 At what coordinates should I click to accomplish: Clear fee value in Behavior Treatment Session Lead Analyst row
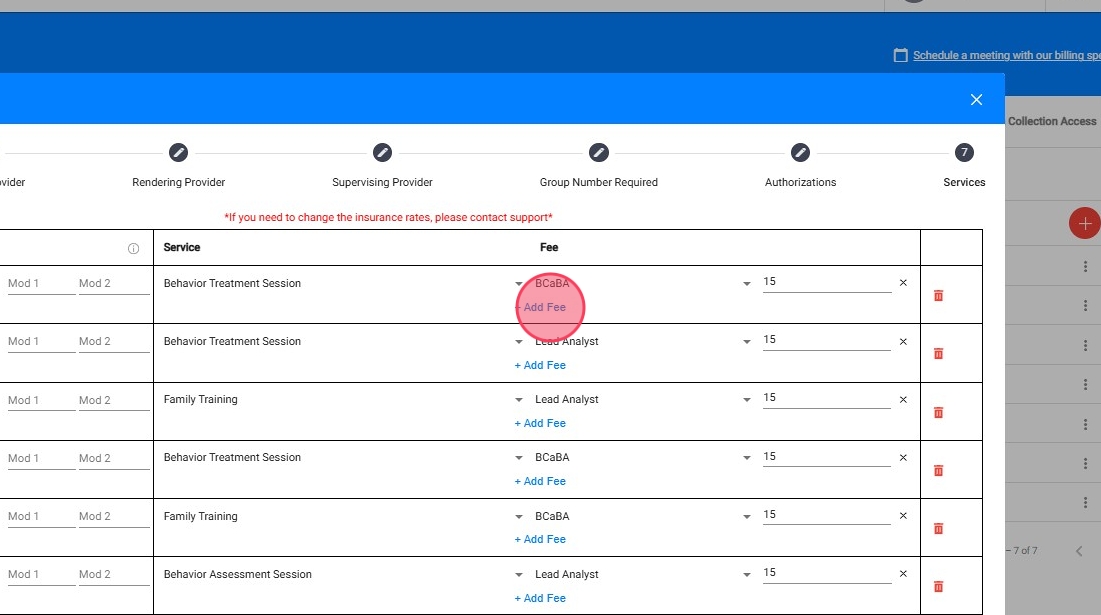(x=903, y=342)
